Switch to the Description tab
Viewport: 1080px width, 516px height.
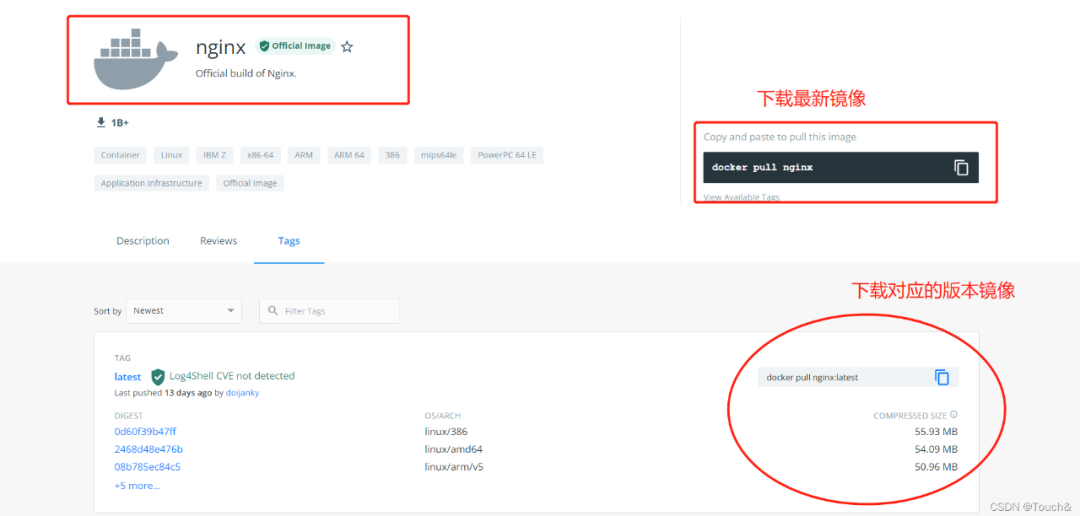click(143, 240)
